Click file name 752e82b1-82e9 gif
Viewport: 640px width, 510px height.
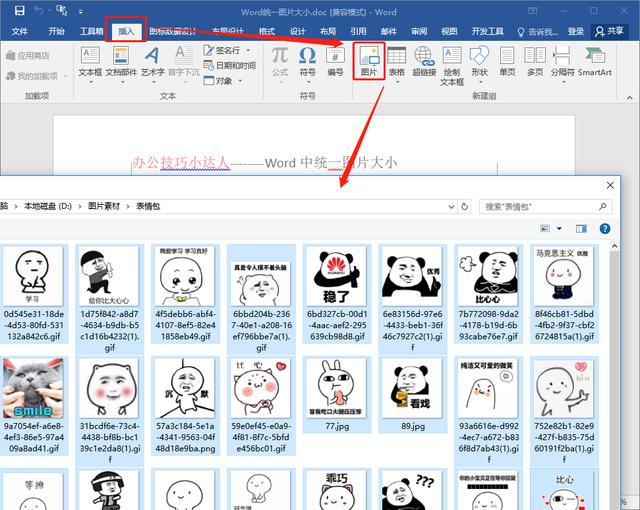pos(564,443)
